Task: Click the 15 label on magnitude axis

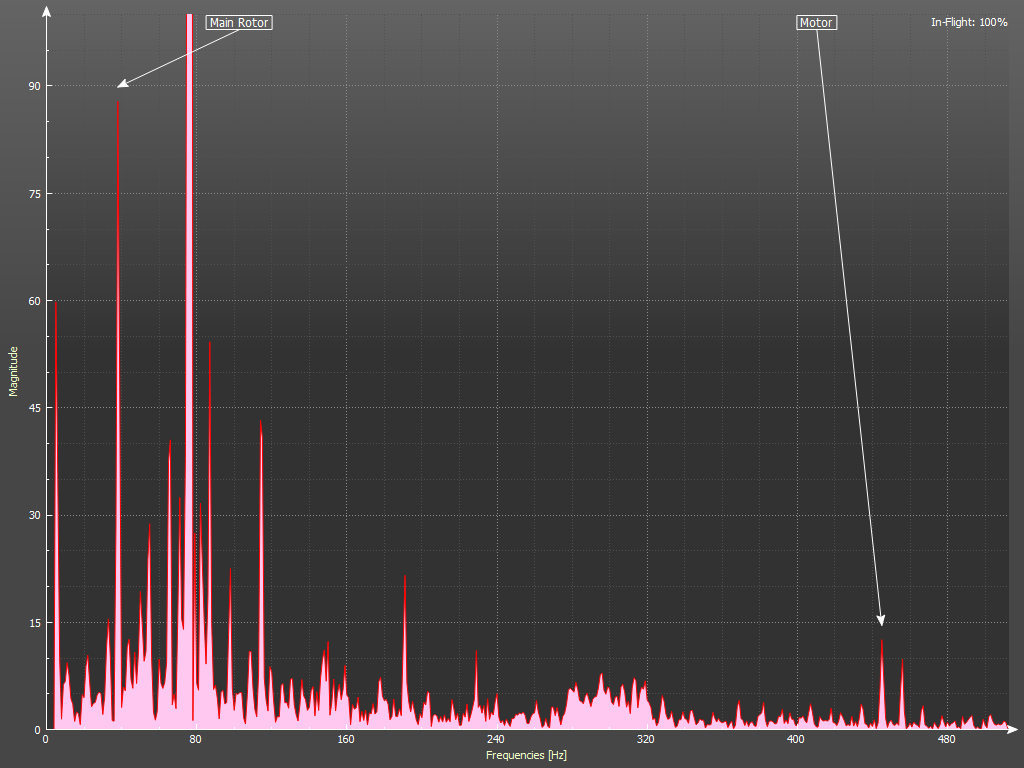Action: pyautogui.click(x=34, y=623)
